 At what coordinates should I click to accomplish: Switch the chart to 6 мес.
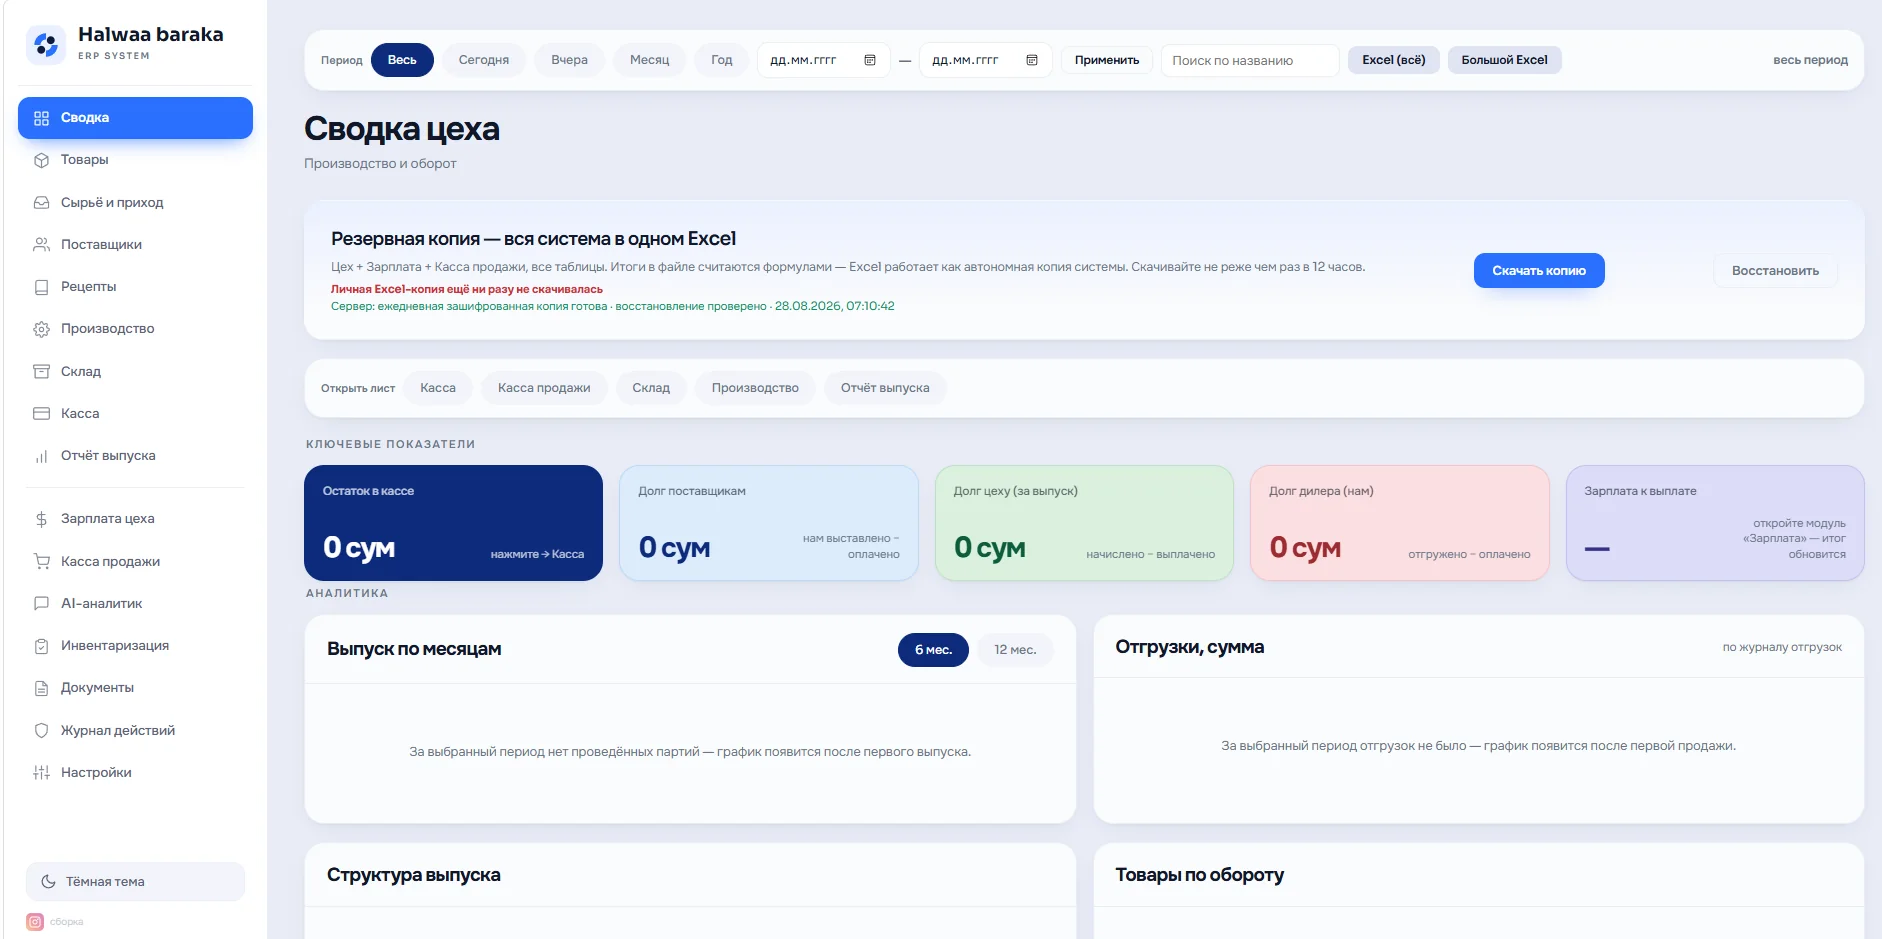(933, 650)
